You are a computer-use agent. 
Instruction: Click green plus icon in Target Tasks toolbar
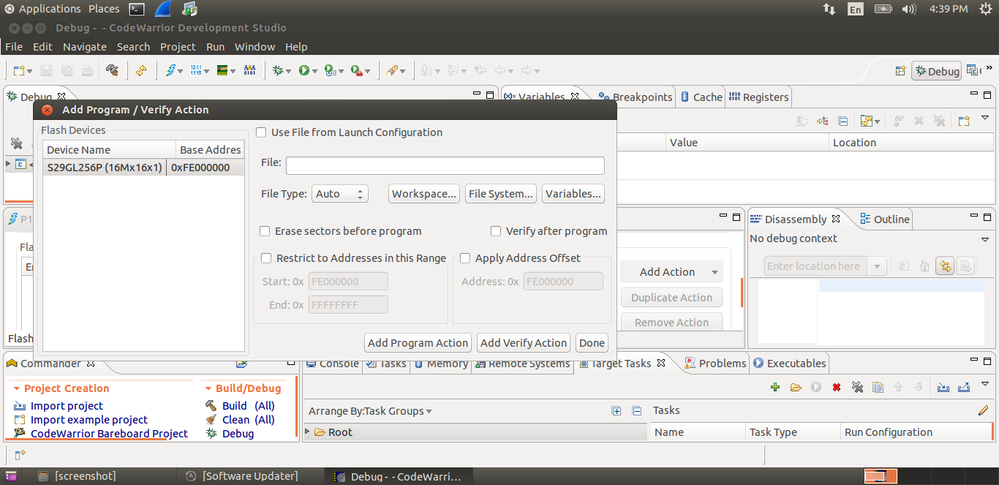tap(775, 387)
